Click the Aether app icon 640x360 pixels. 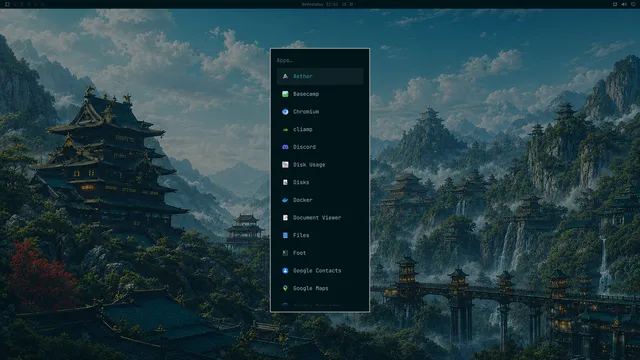click(285, 76)
